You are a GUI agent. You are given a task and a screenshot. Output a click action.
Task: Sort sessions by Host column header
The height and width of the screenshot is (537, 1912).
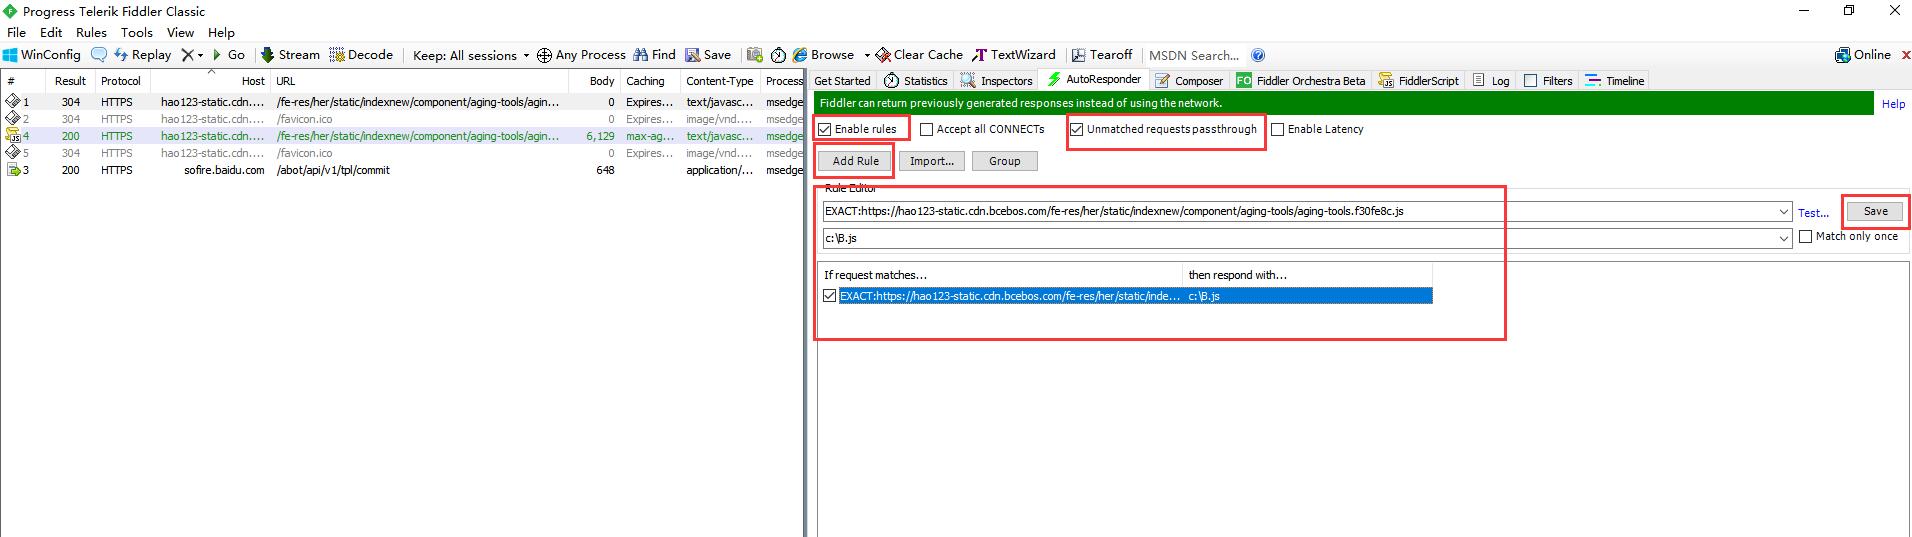(209, 81)
